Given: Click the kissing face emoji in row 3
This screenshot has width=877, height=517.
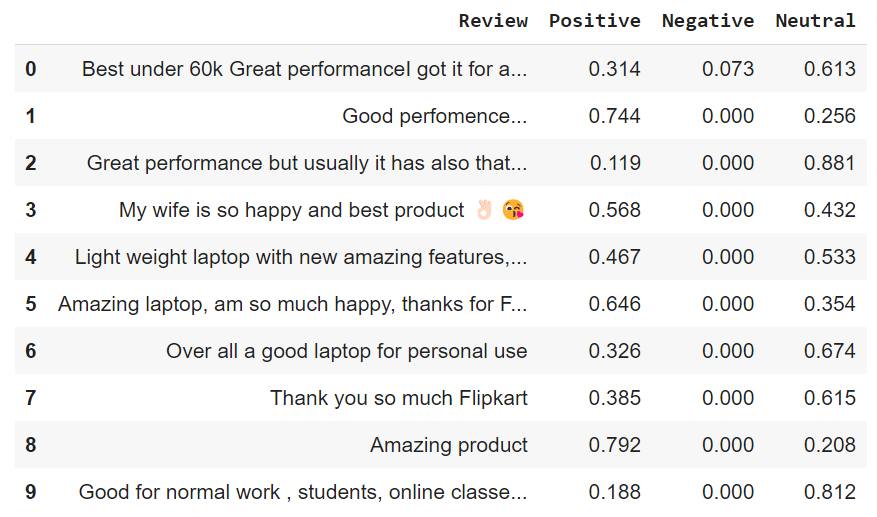Looking at the screenshot, I should click(513, 210).
